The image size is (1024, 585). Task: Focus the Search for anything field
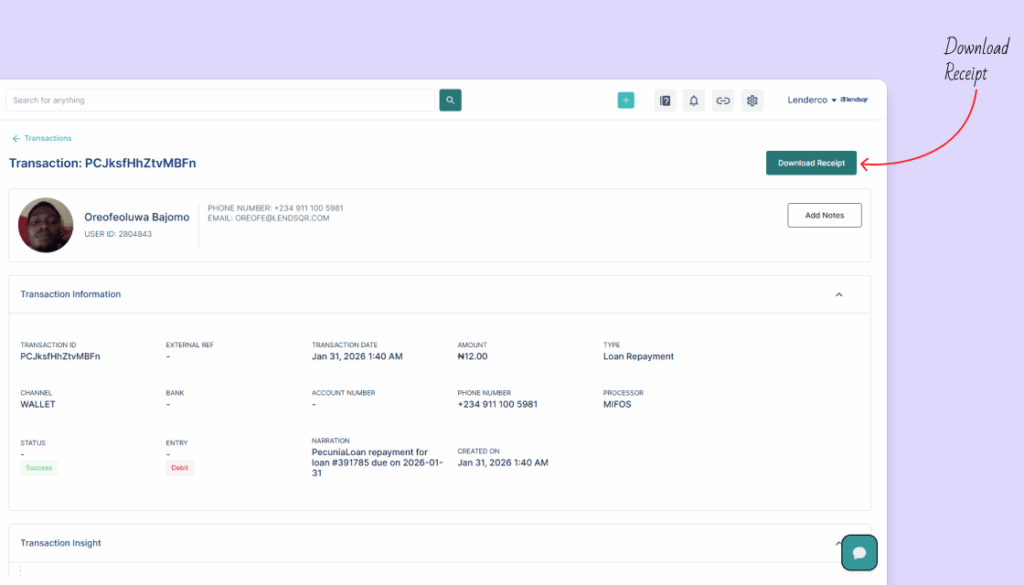tap(222, 100)
